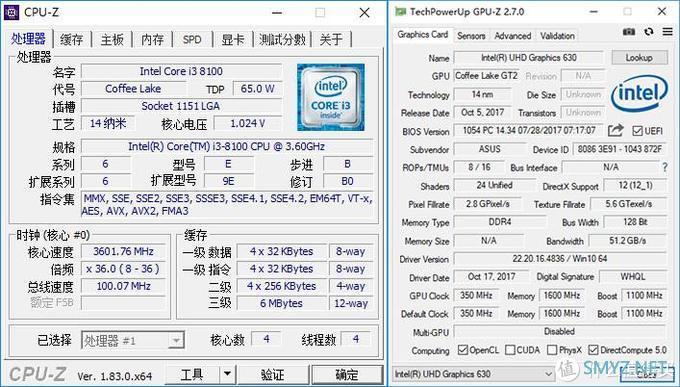Click the TDP value 65.0 W

(x=257, y=89)
